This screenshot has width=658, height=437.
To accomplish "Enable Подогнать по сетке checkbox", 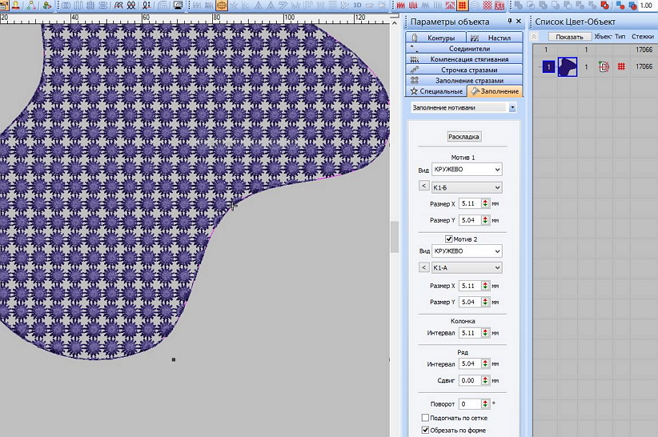I will point(425,417).
